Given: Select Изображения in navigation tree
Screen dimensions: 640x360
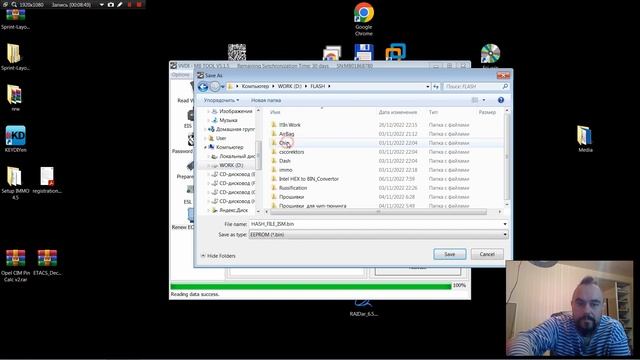Looking at the screenshot, I should (x=236, y=111).
